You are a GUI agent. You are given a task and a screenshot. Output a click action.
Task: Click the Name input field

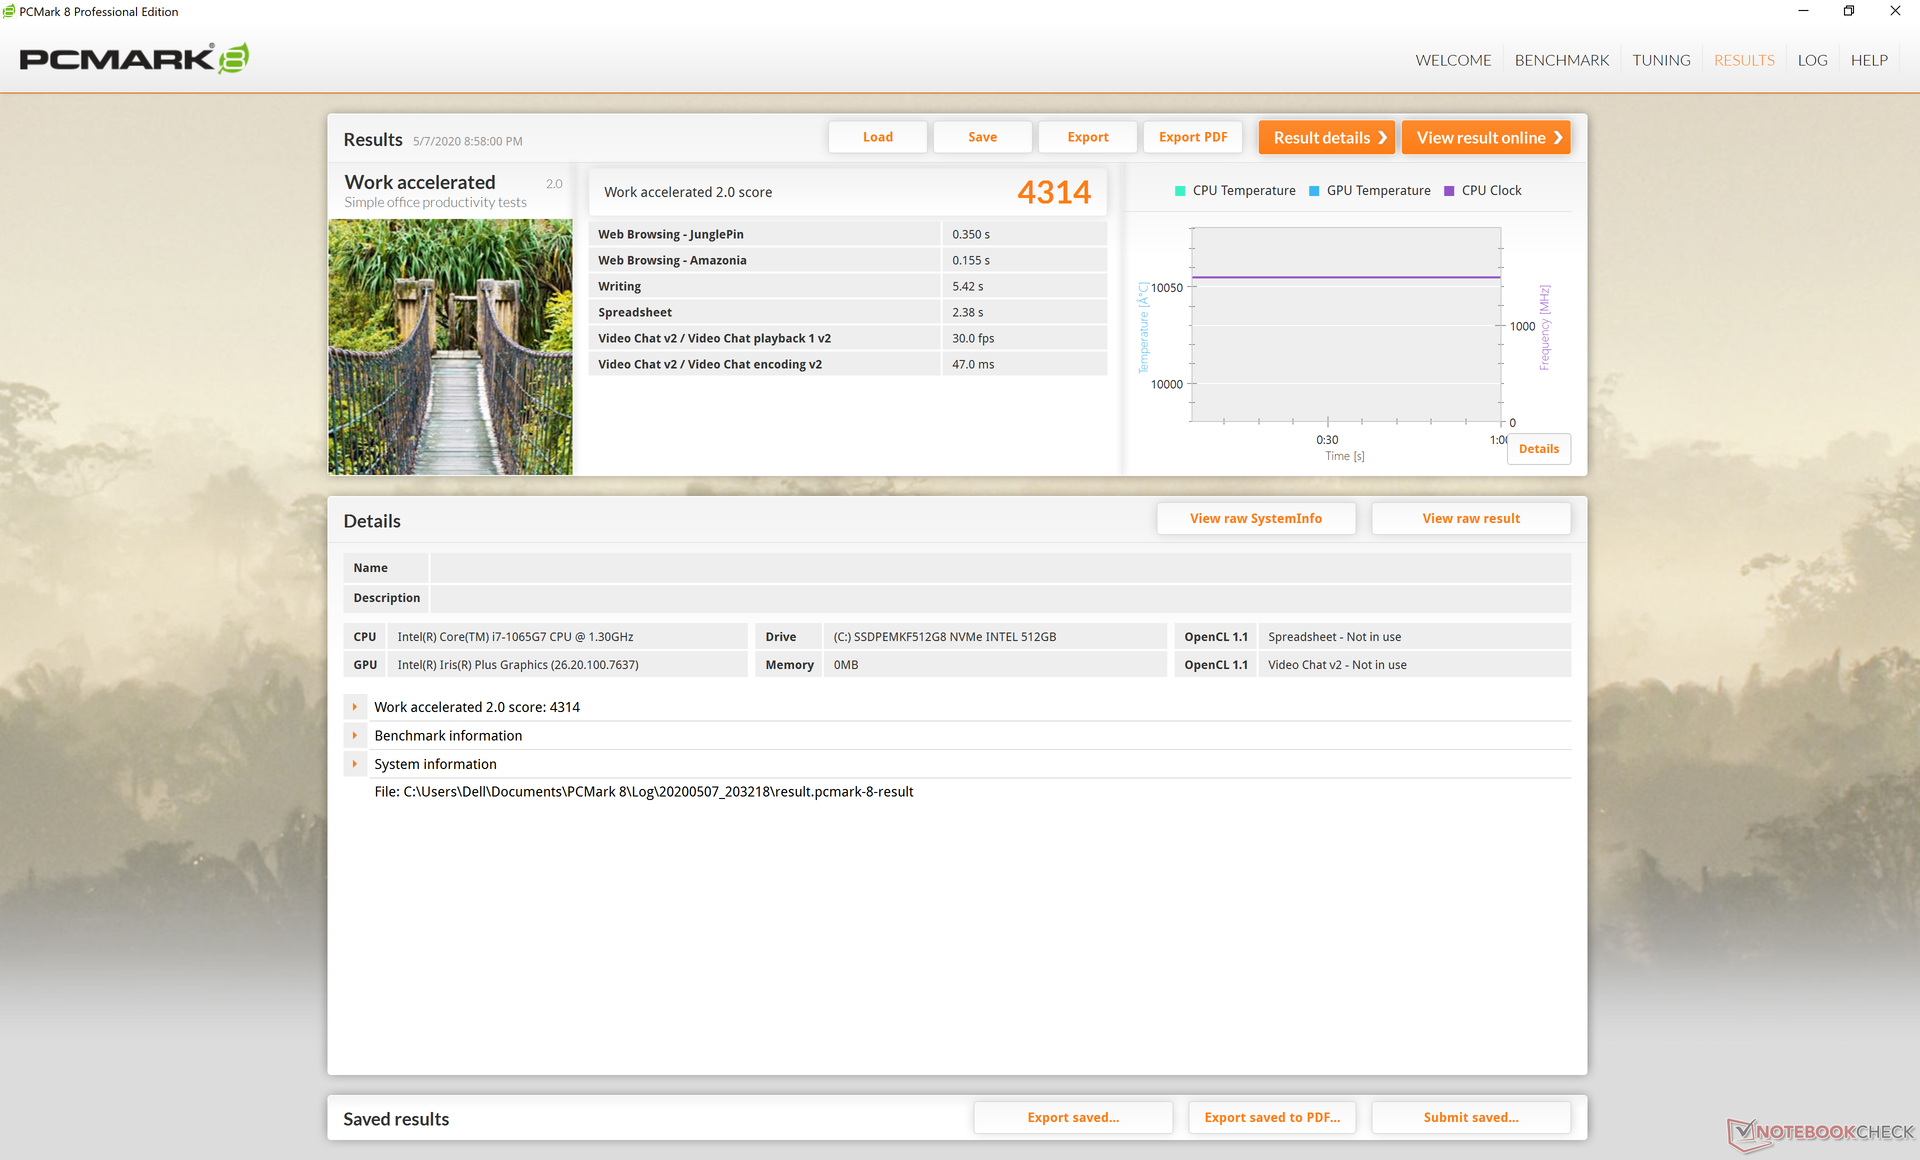point(1000,568)
